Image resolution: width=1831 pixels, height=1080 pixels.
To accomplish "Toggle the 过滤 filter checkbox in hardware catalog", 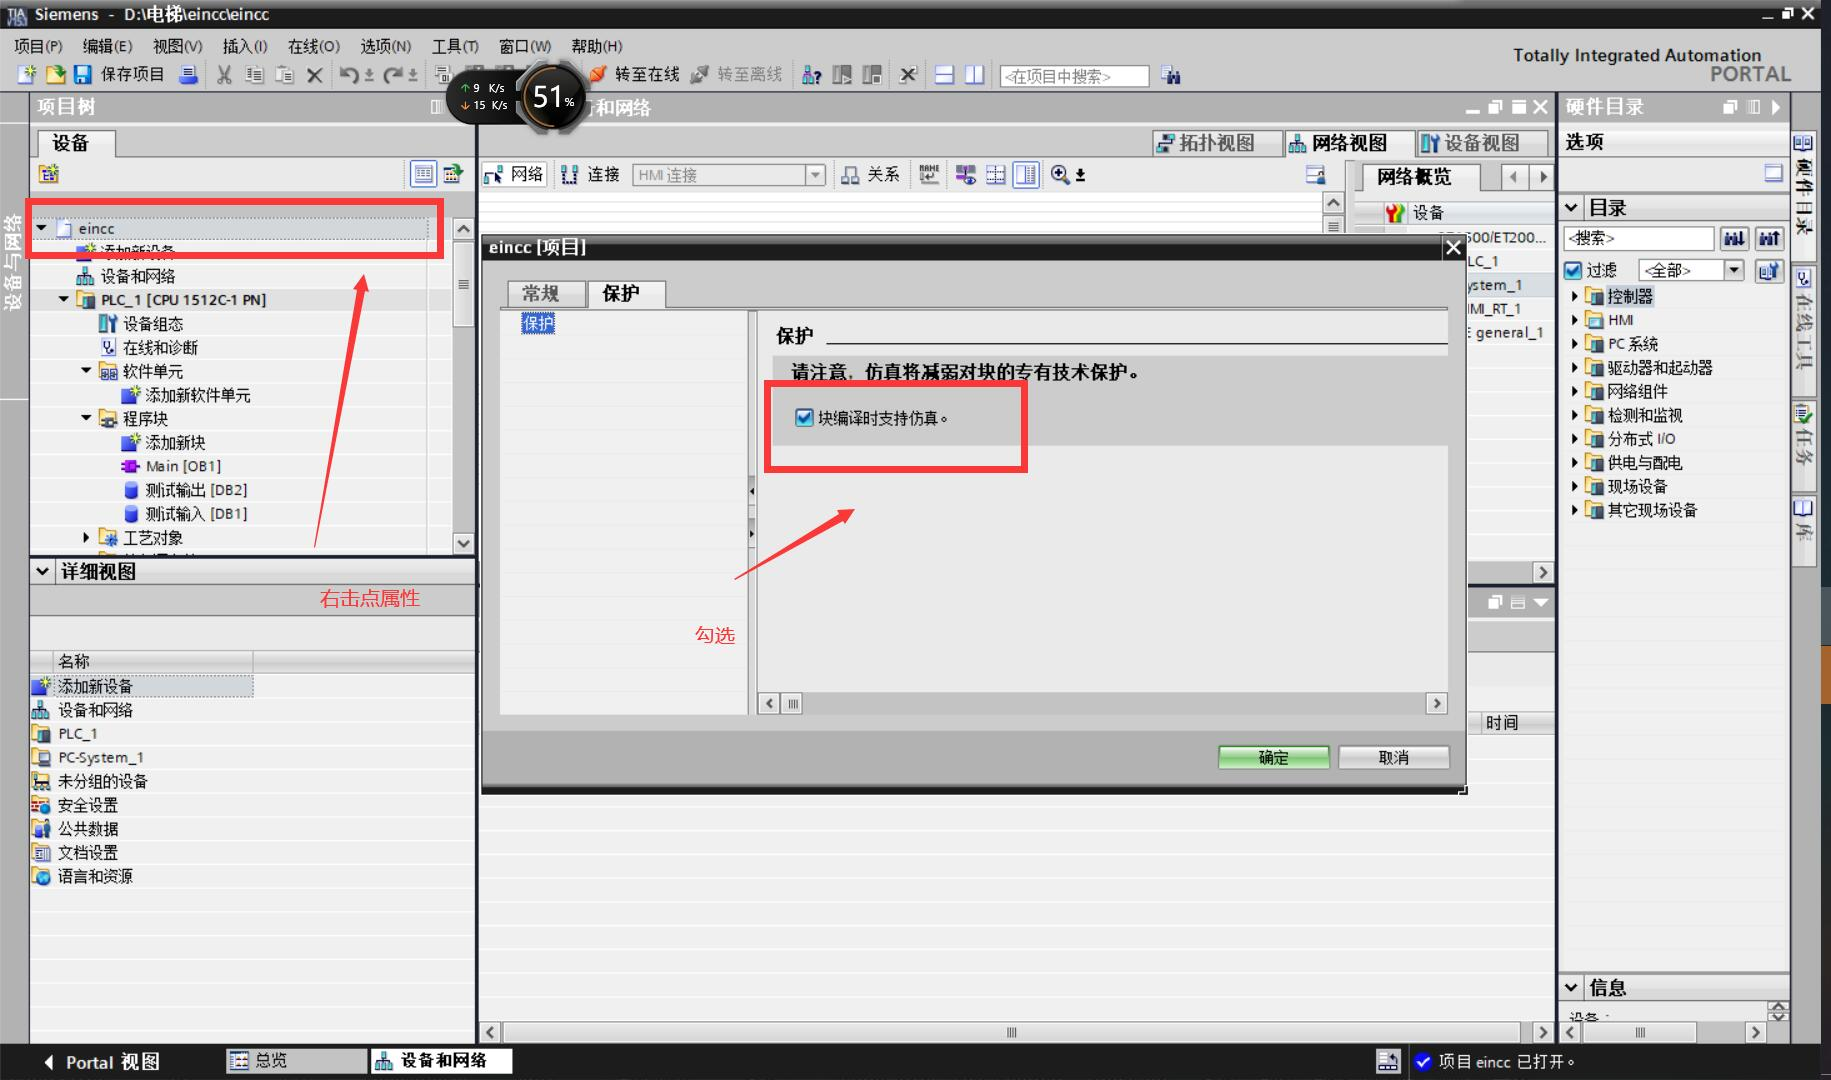I will (x=1575, y=270).
